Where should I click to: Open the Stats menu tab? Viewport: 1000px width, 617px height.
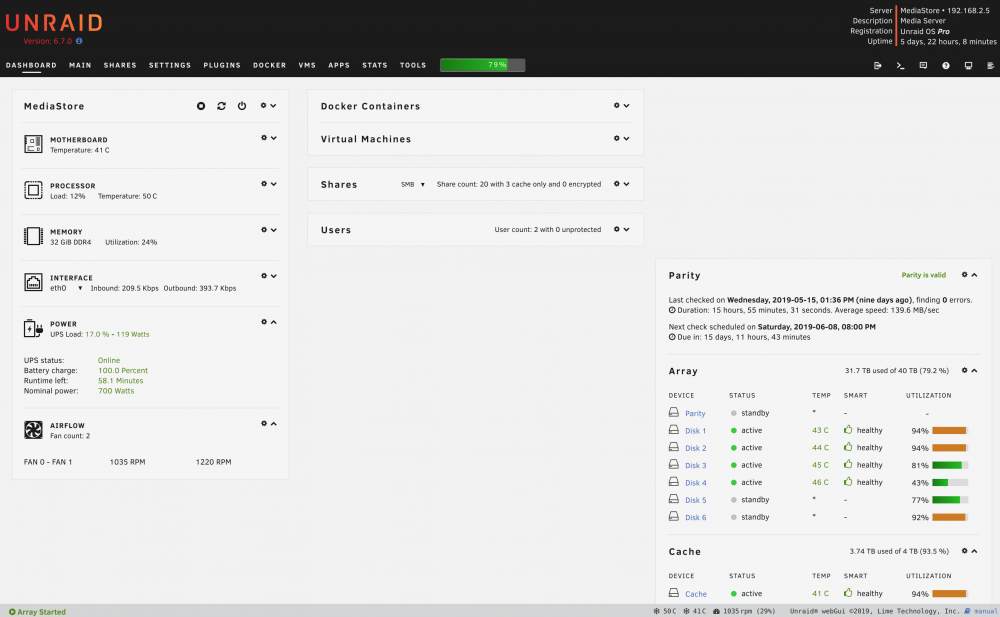[x=374, y=65]
